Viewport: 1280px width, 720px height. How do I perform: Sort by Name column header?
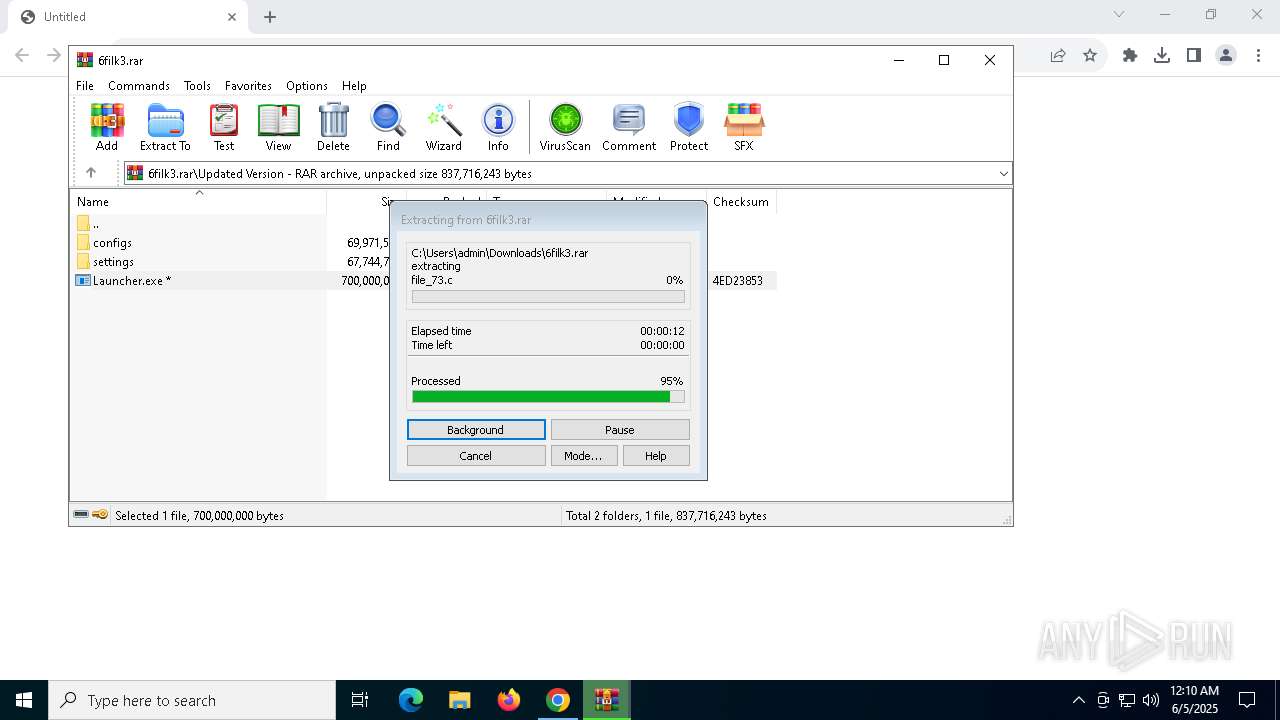[198, 202]
